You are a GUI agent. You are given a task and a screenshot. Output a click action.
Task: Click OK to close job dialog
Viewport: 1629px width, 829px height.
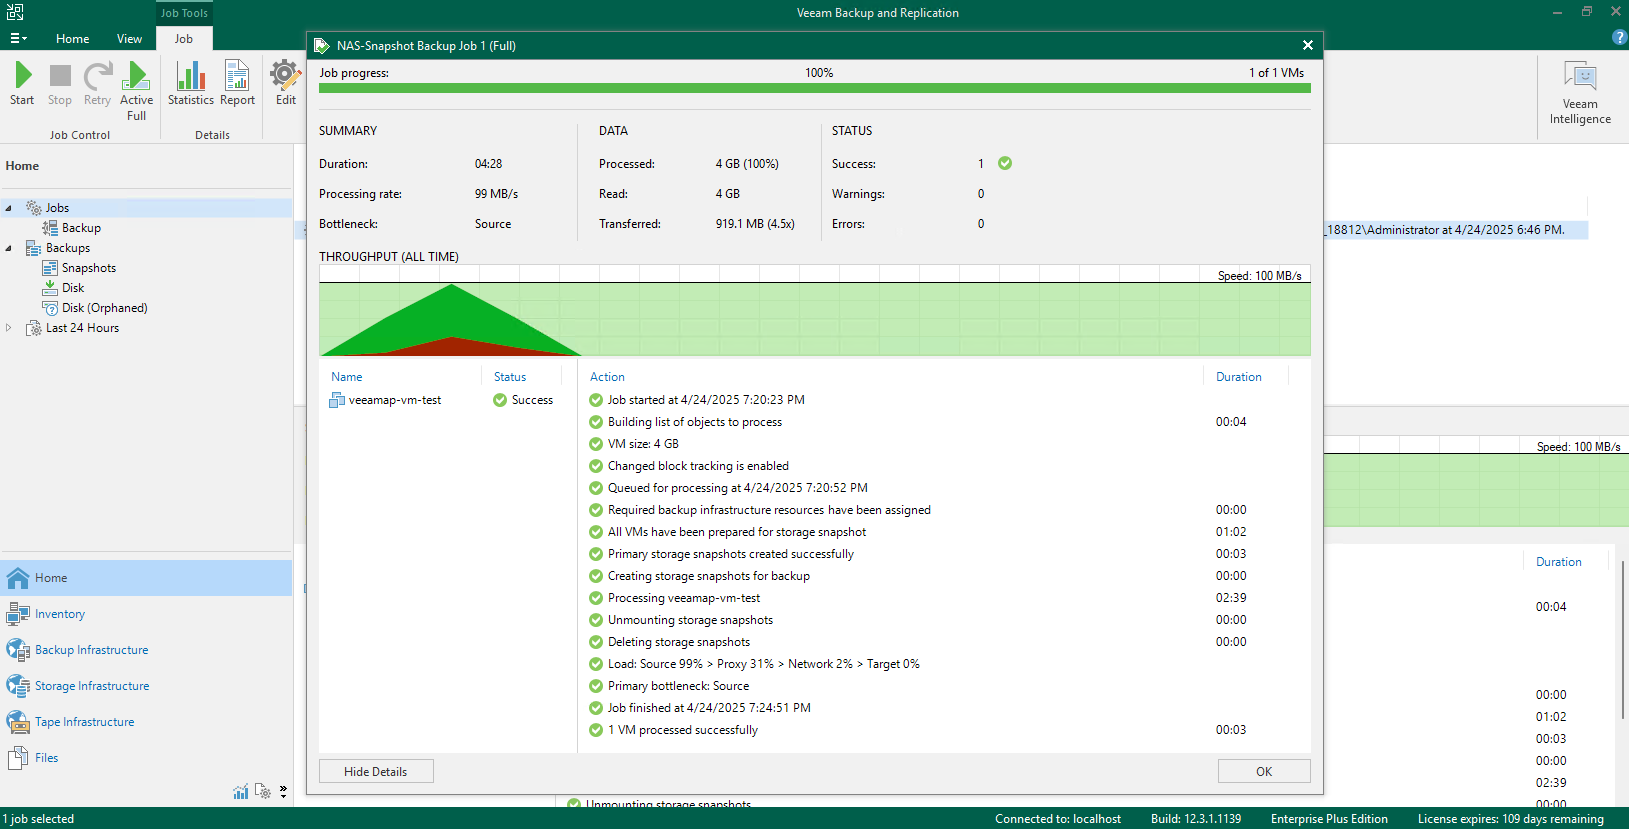pyautogui.click(x=1264, y=771)
